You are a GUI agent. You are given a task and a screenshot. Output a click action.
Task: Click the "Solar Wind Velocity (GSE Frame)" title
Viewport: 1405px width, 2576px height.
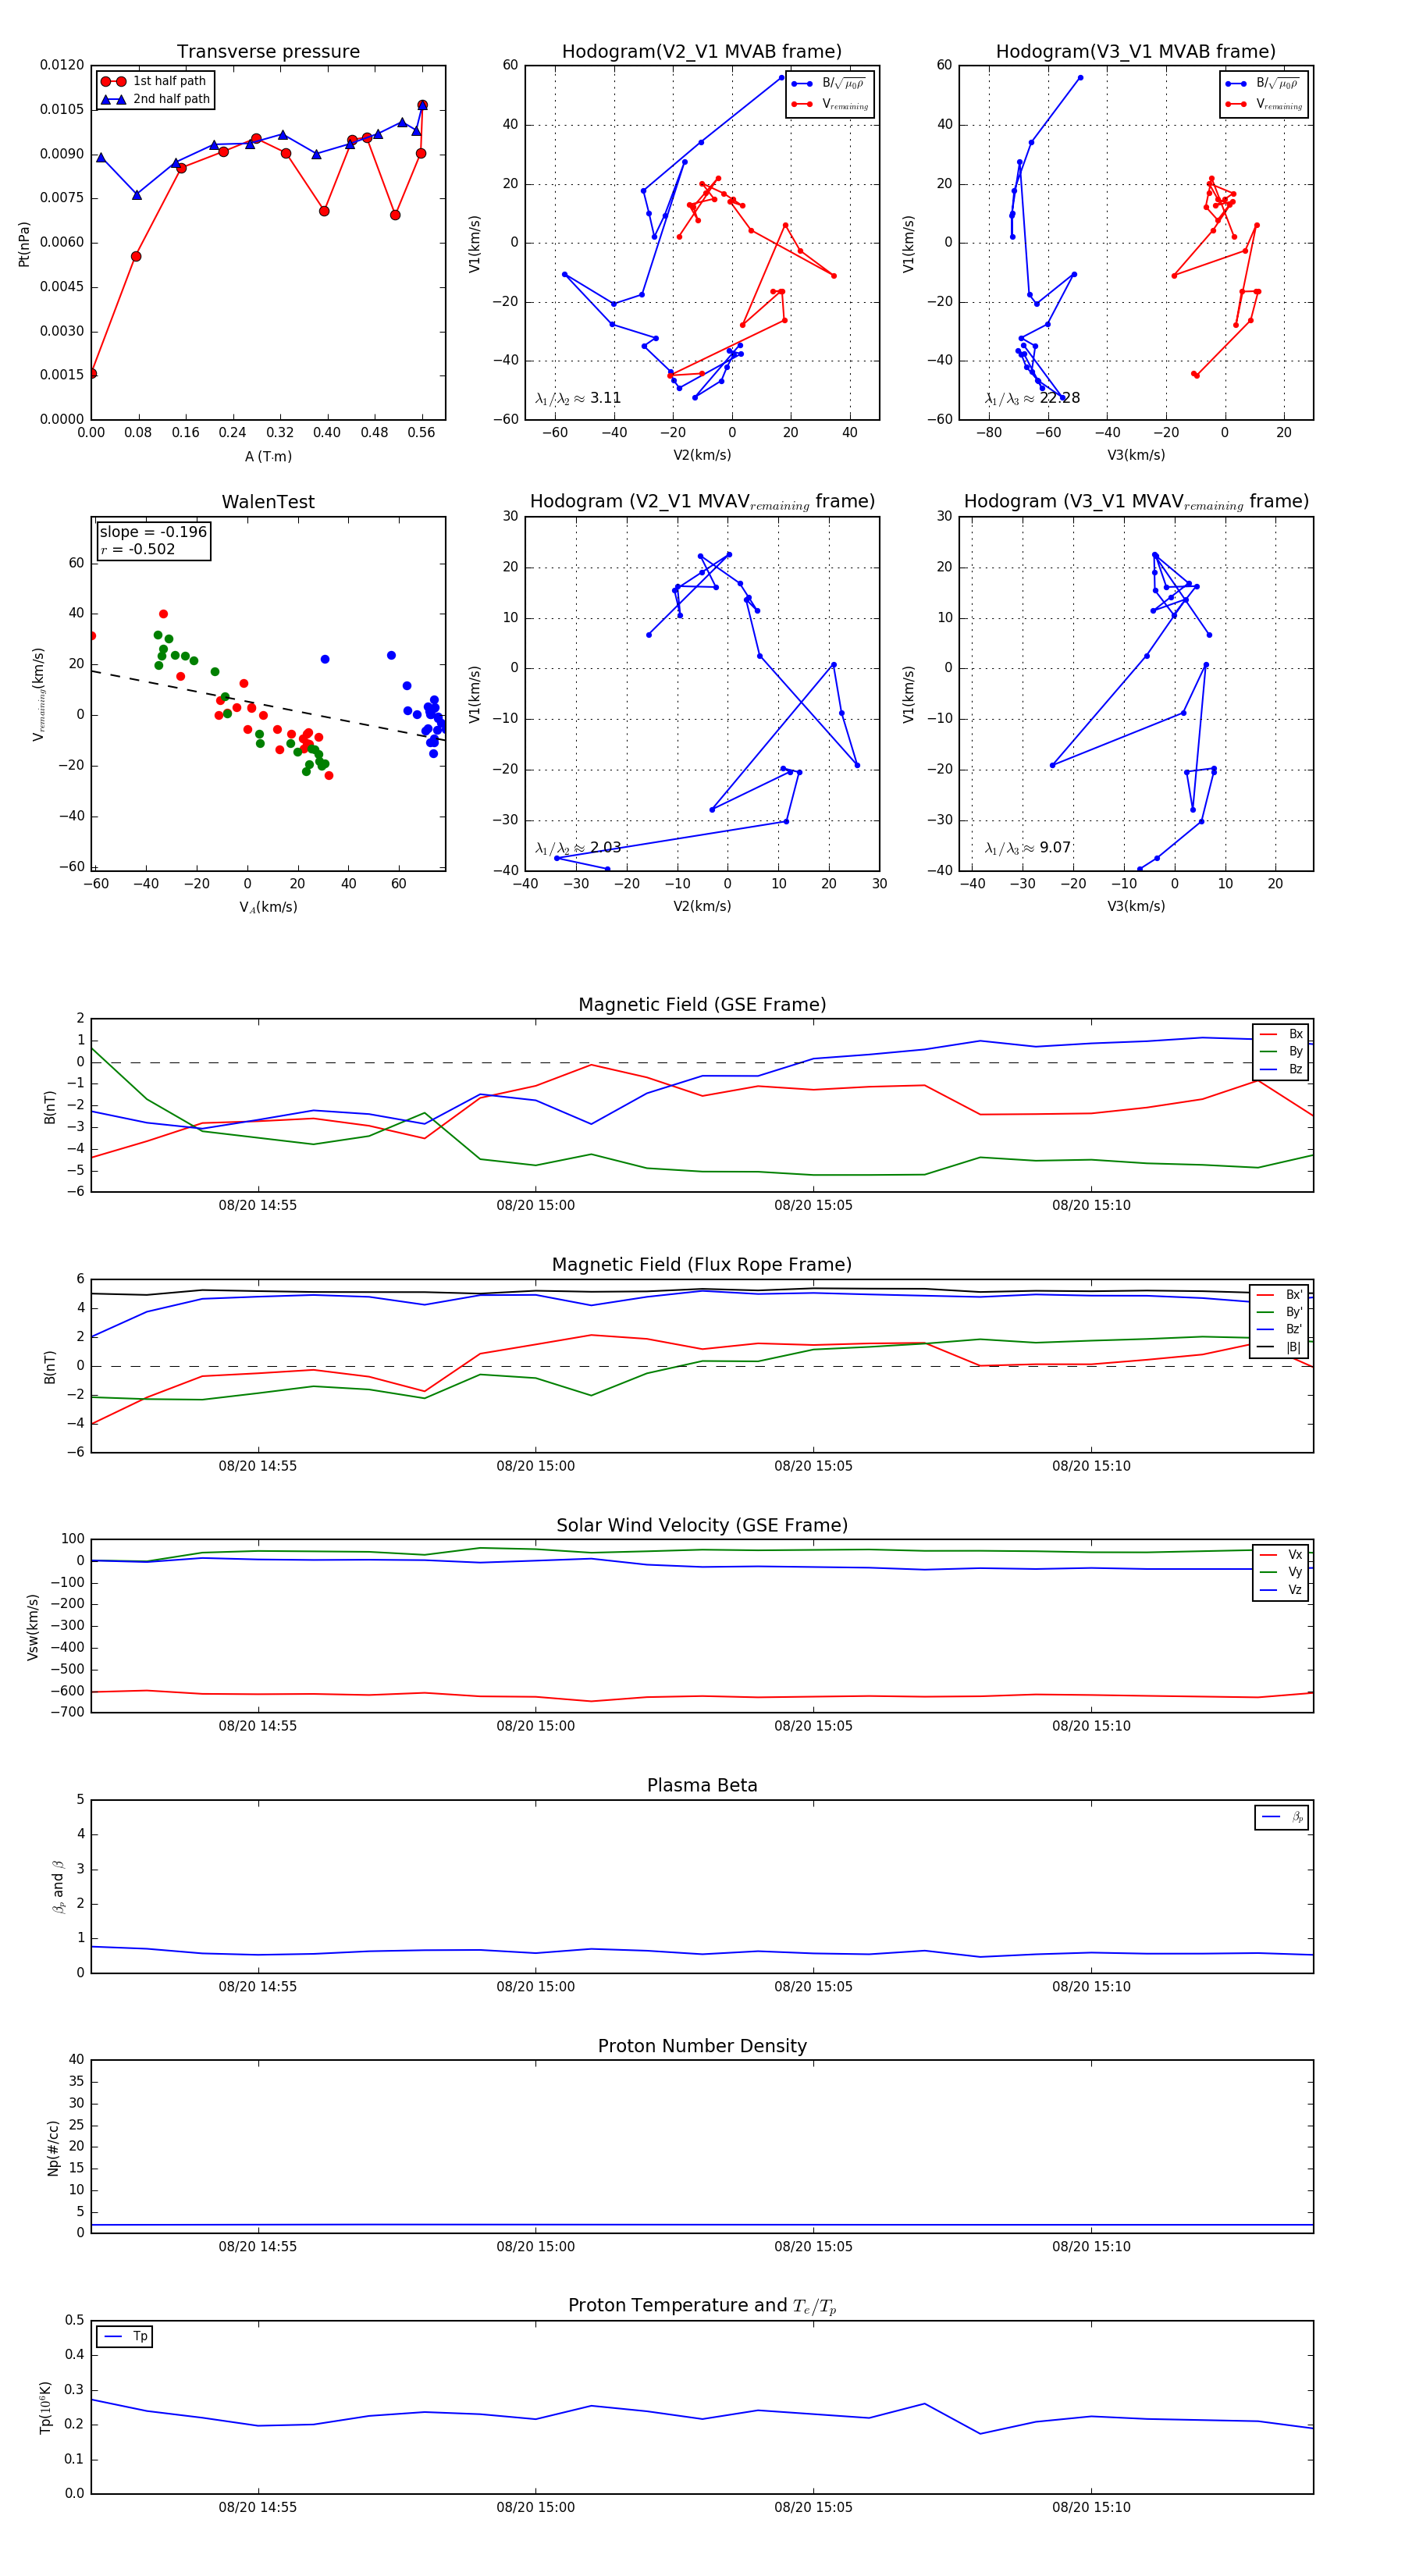pos(702,1525)
